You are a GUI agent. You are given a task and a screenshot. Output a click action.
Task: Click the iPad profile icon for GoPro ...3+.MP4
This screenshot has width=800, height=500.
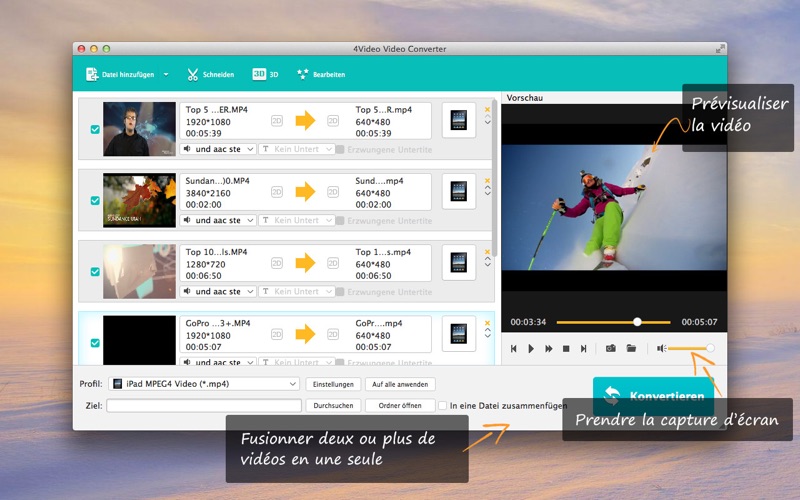click(x=459, y=334)
